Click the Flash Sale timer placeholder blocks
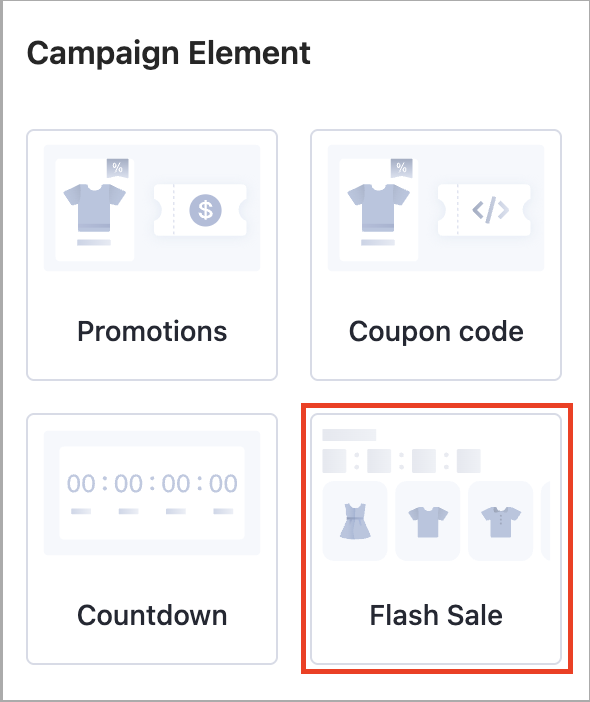Viewport: 590px width, 702px height. (x=402, y=461)
